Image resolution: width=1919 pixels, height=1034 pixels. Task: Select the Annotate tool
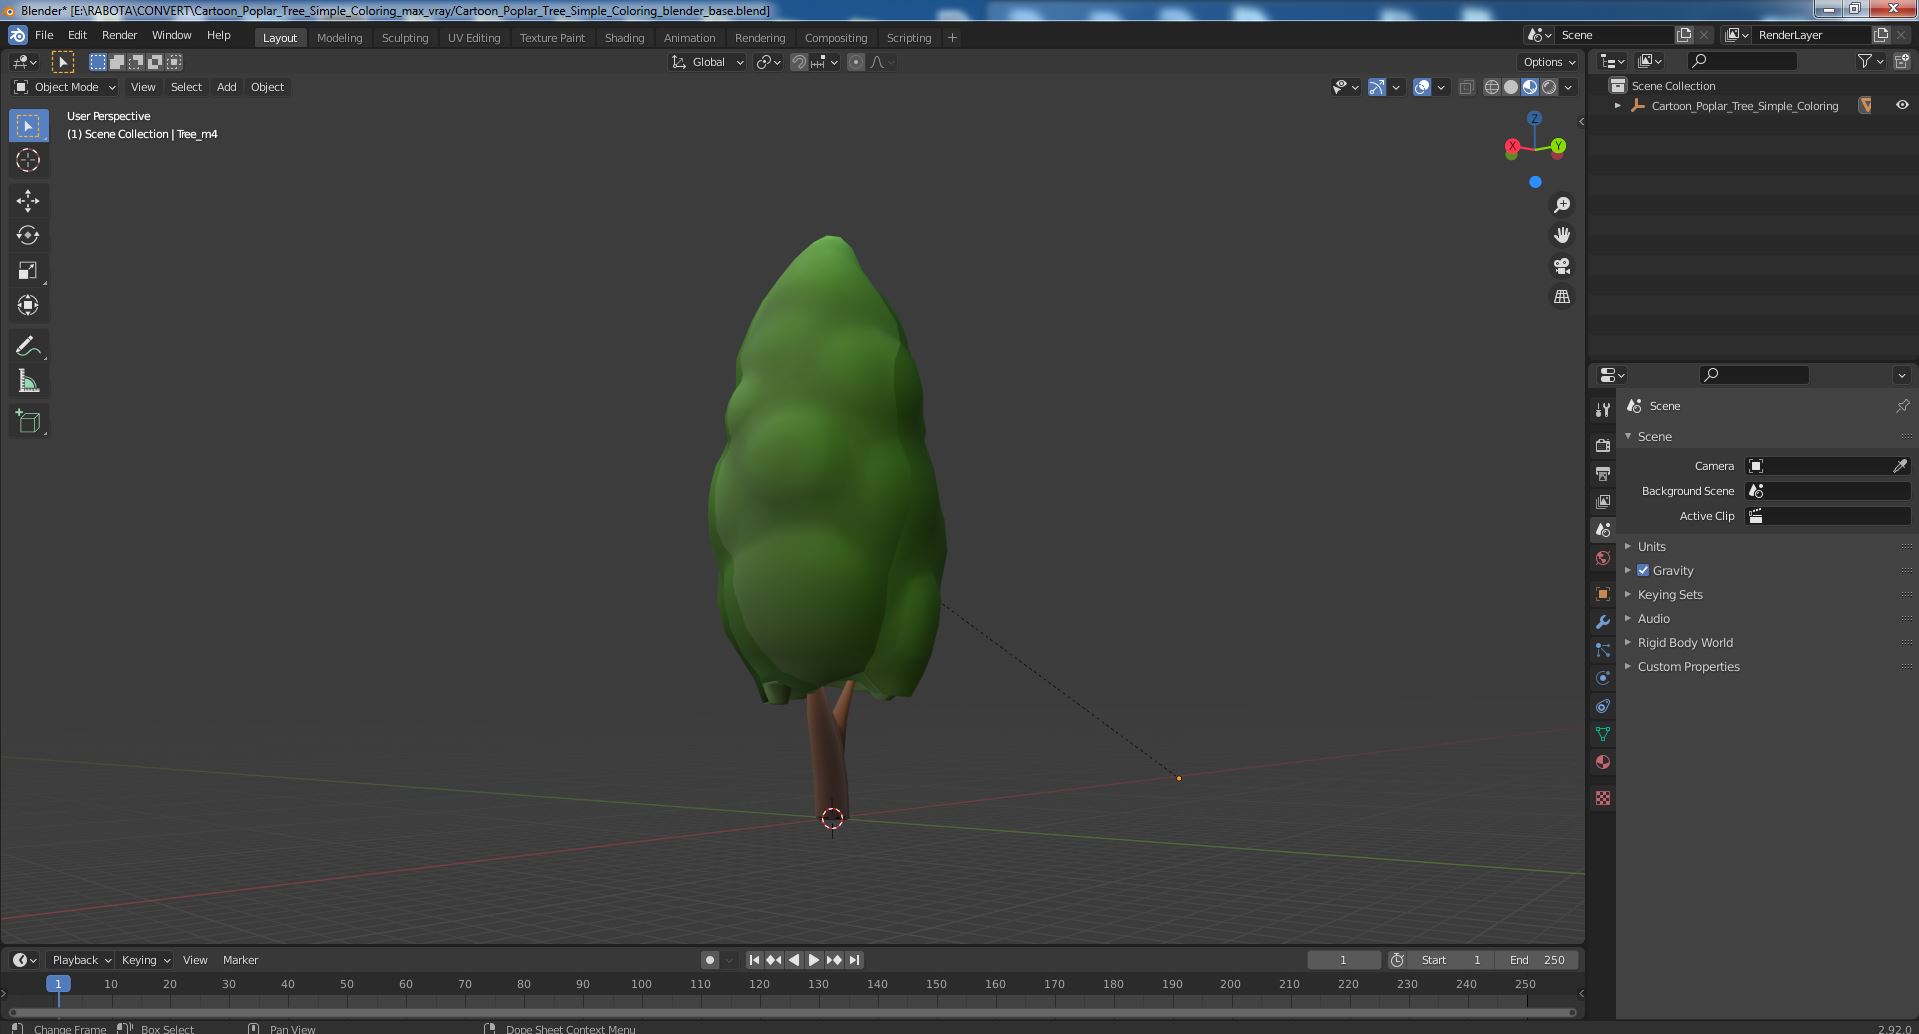click(28, 347)
